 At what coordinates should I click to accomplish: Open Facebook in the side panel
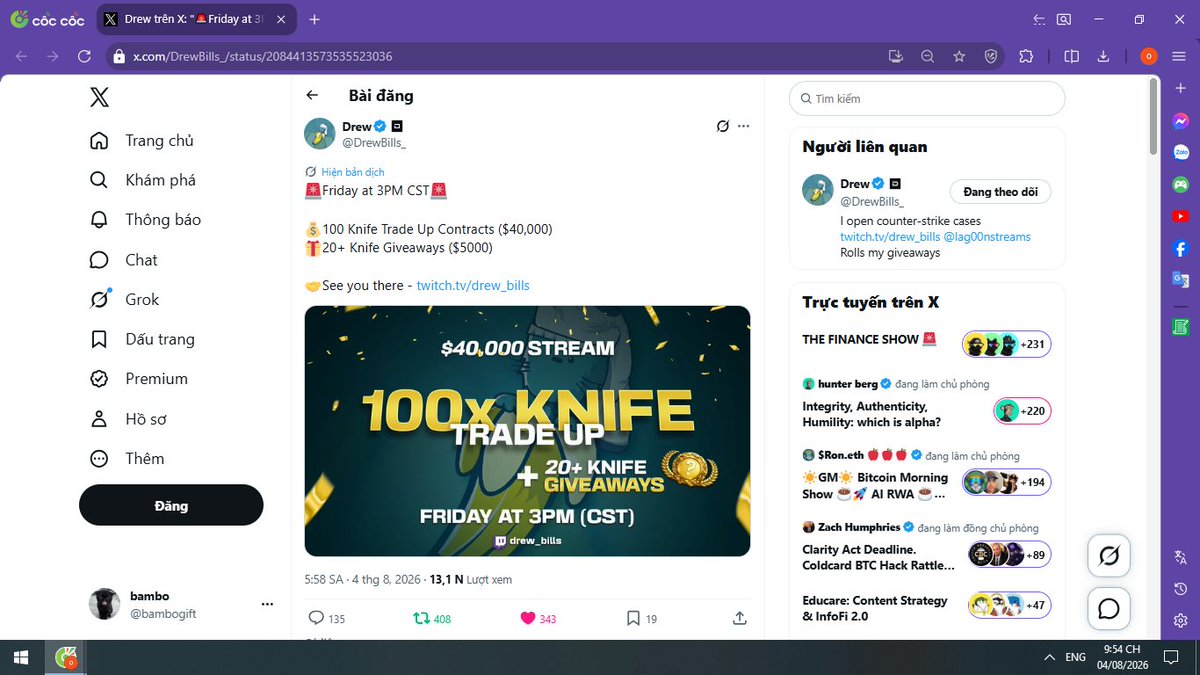point(1181,248)
